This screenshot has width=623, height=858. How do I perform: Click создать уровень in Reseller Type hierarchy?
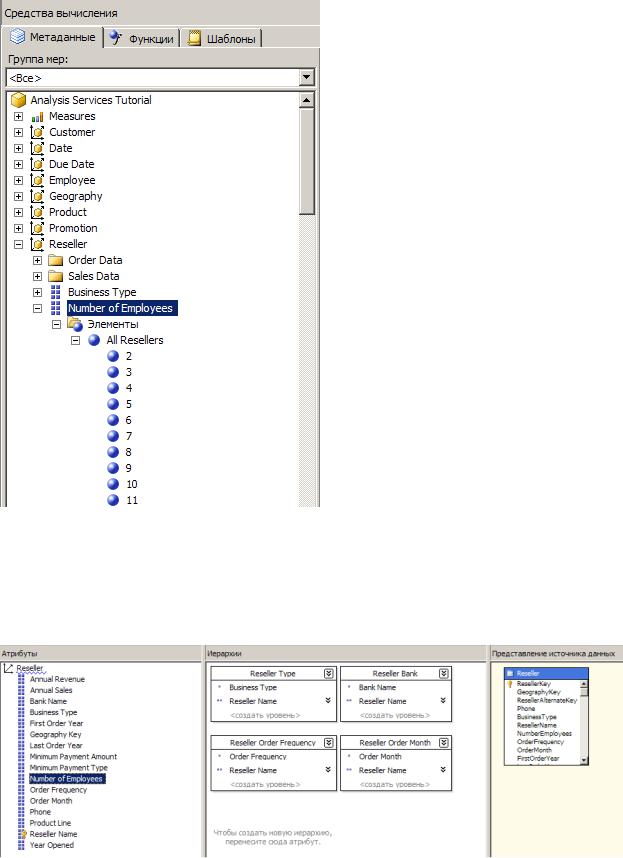click(x=265, y=715)
